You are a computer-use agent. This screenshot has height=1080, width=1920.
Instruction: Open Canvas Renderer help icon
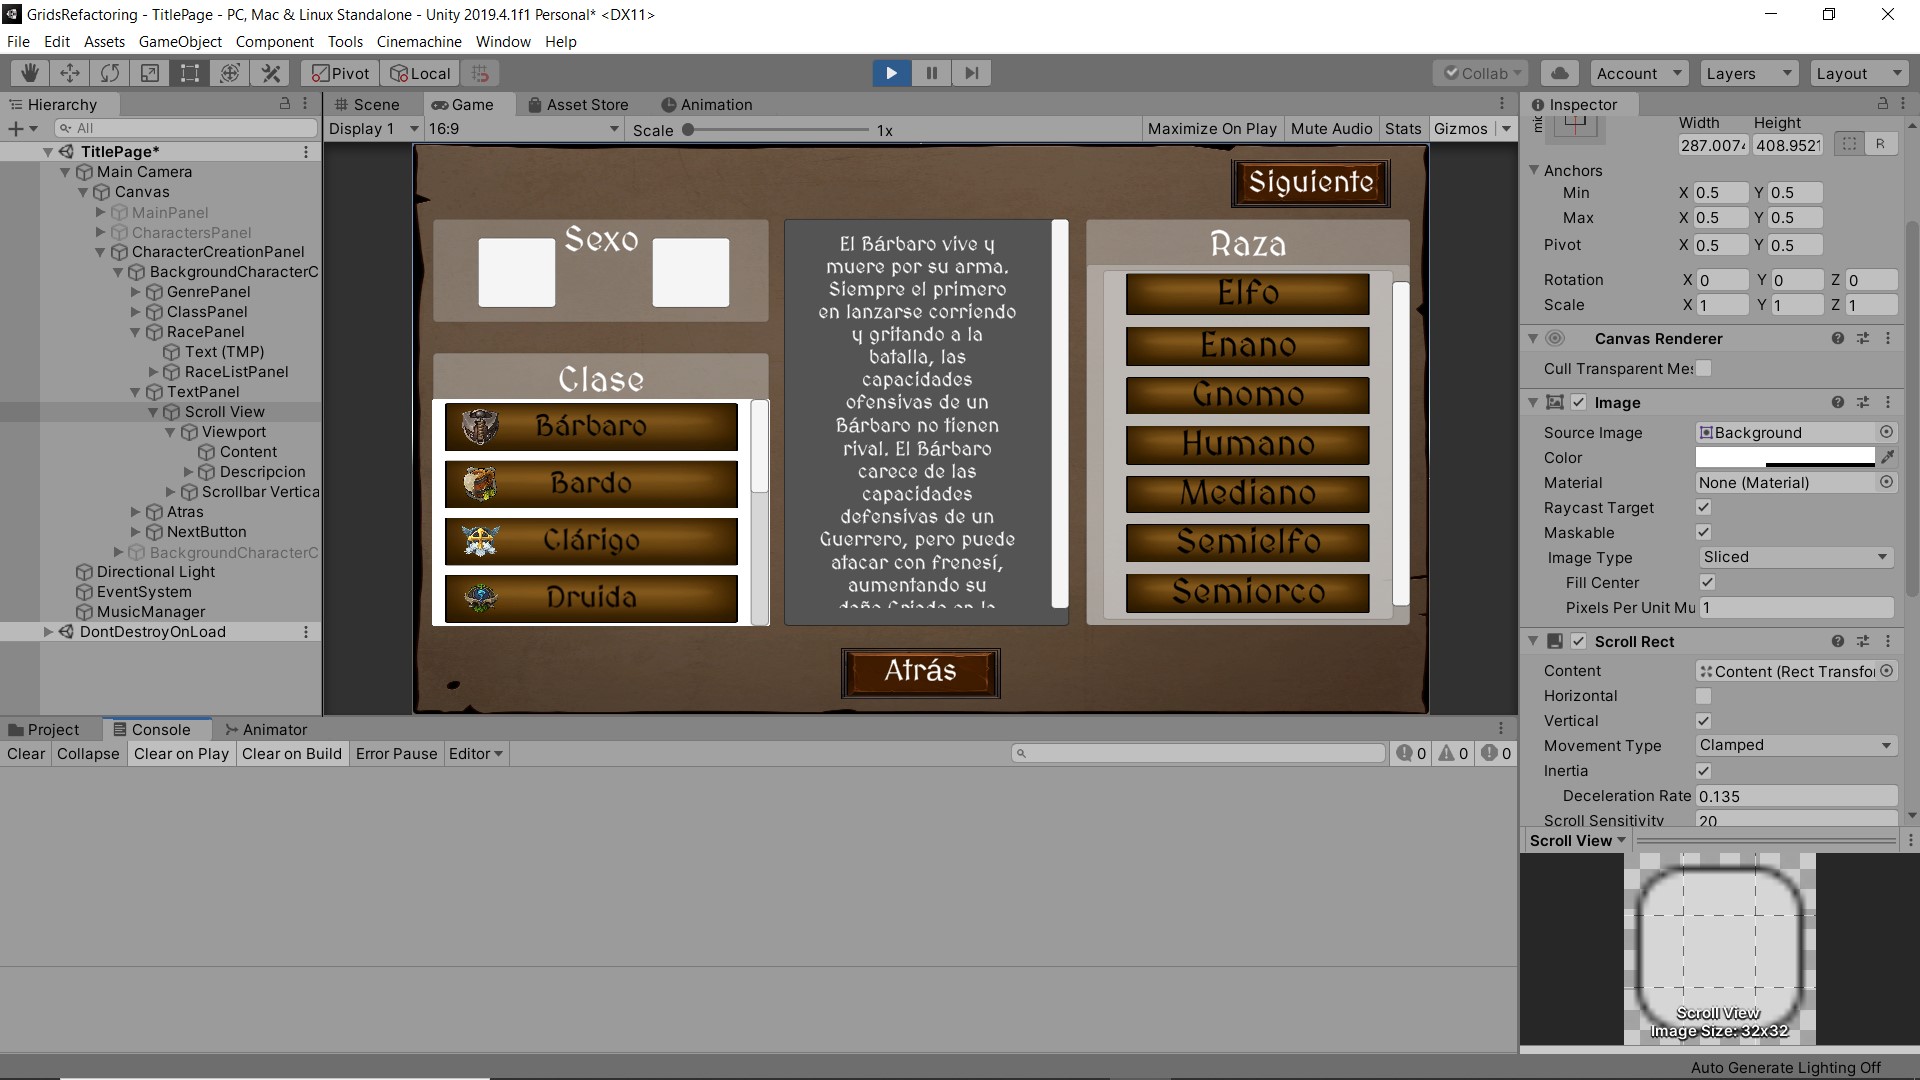(1837, 338)
